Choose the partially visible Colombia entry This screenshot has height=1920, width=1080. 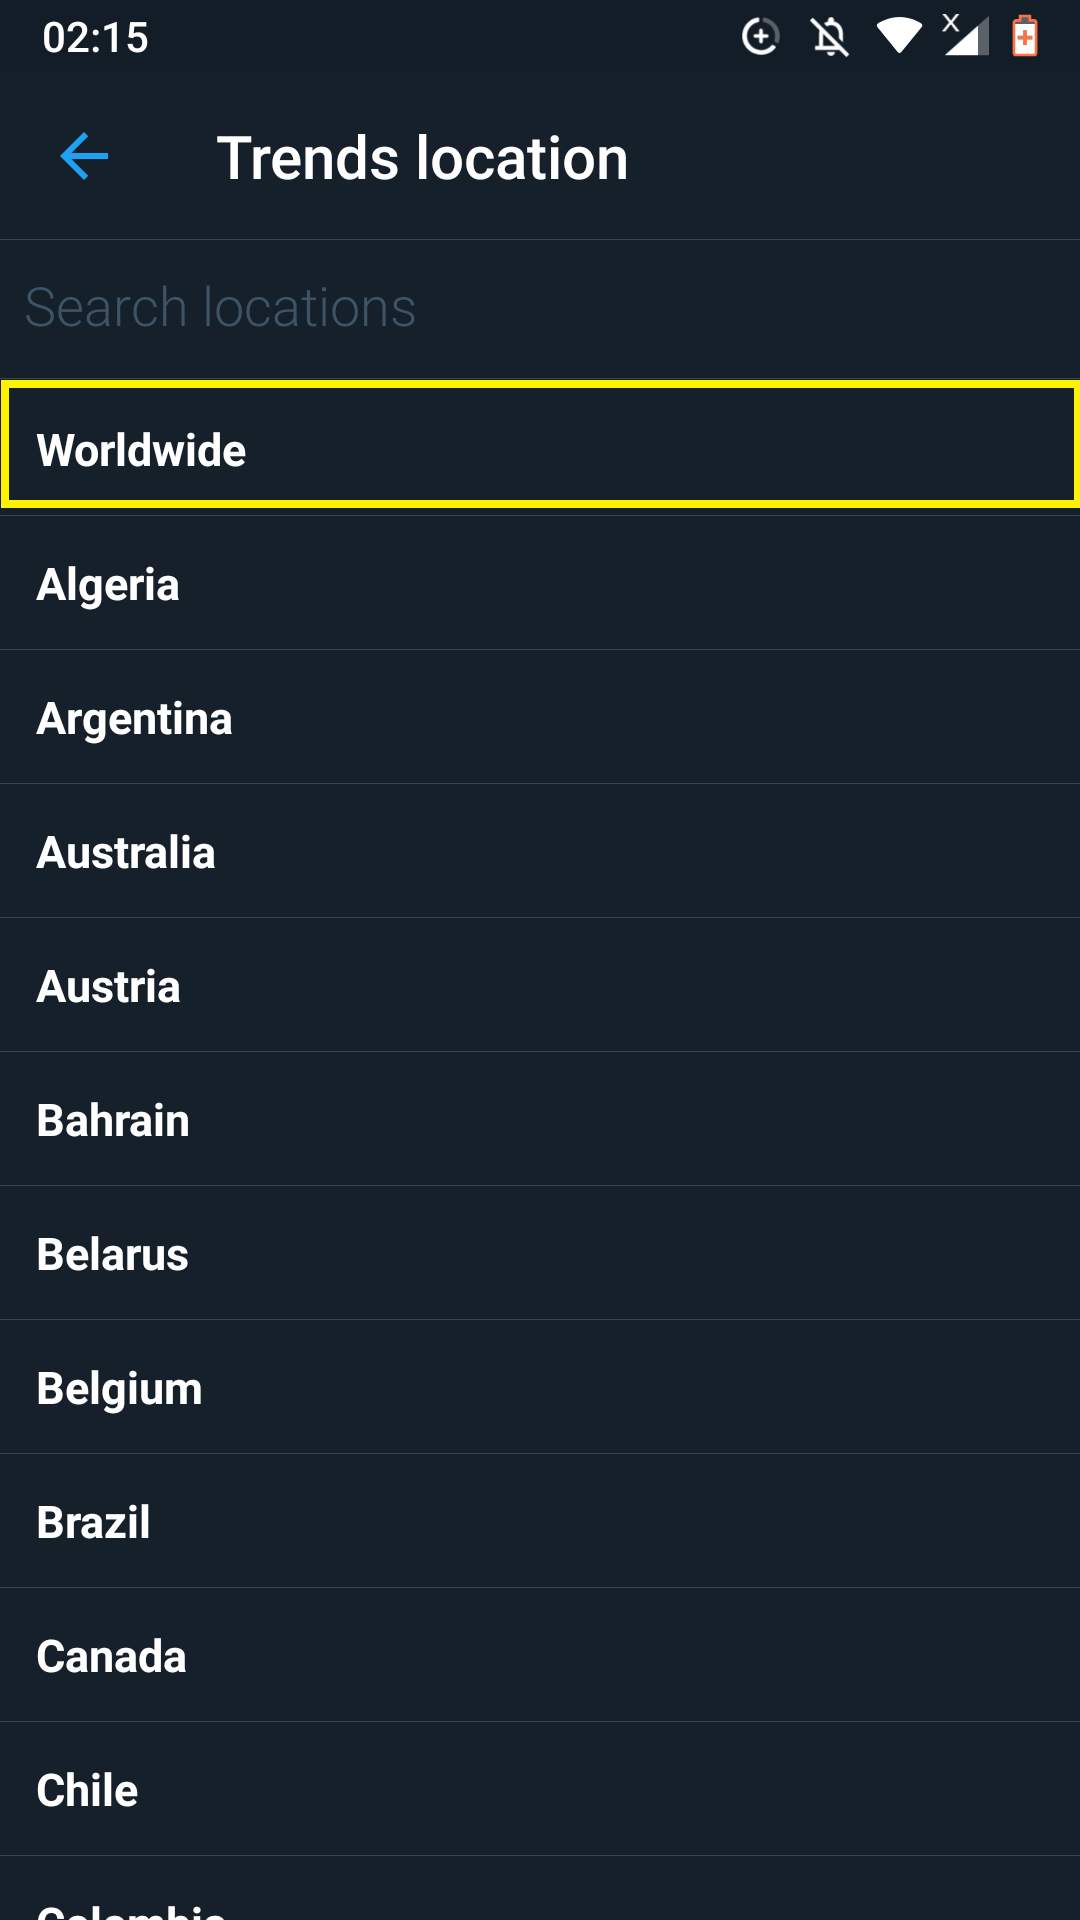pos(540,1890)
